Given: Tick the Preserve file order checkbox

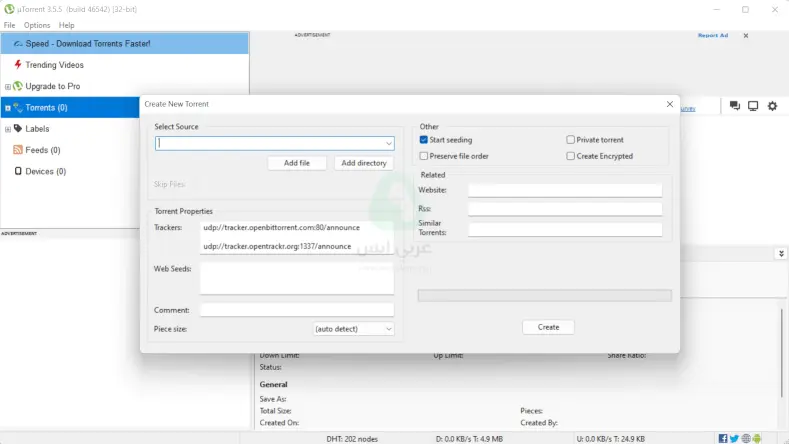Looking at the screenshot, I should [x=424, y=156].
